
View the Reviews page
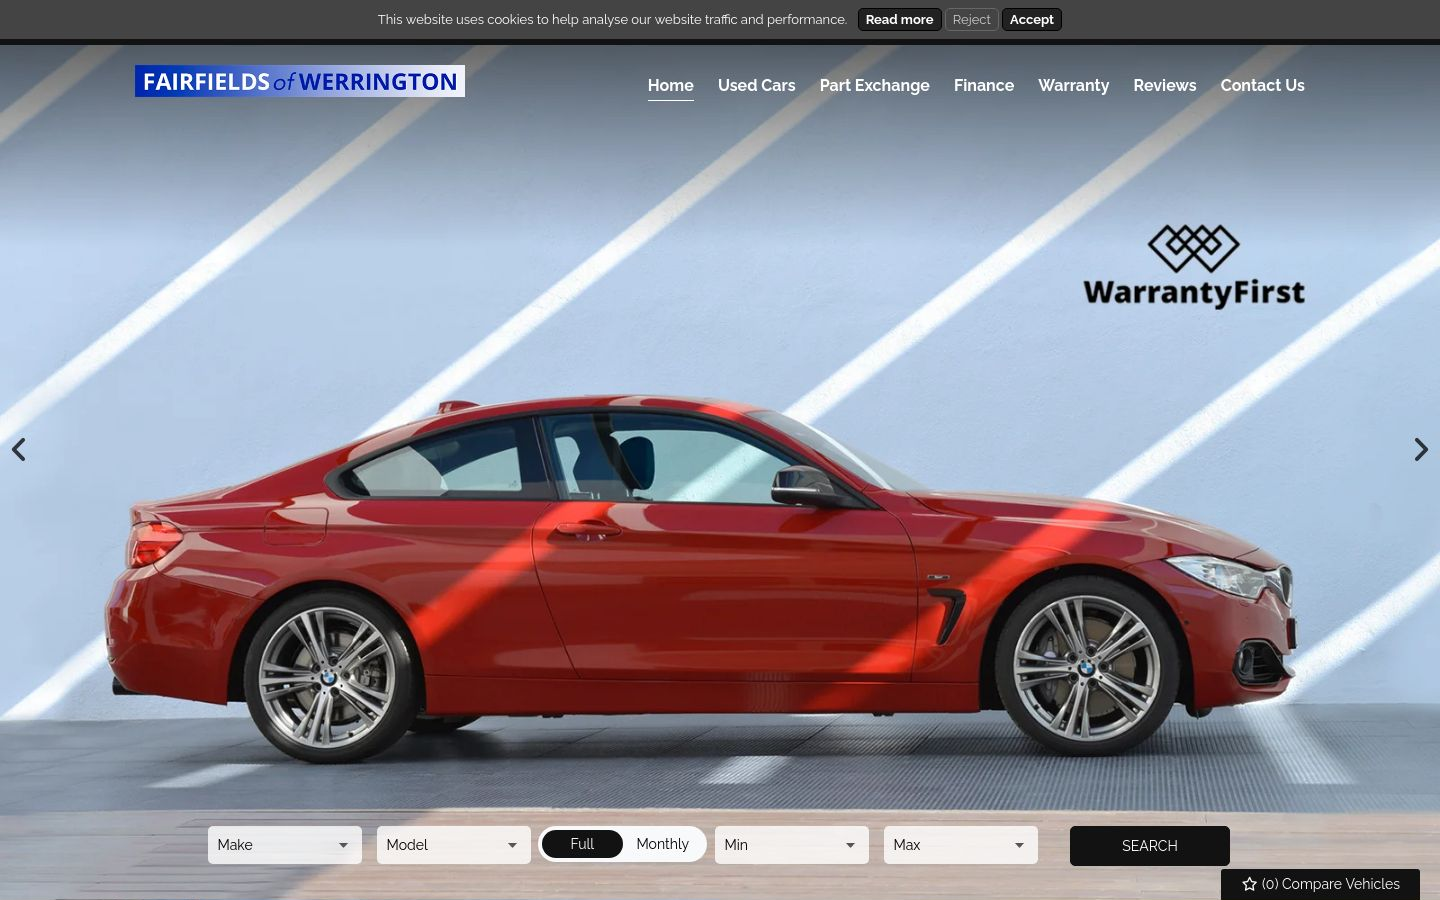[x=1165, y=85]
